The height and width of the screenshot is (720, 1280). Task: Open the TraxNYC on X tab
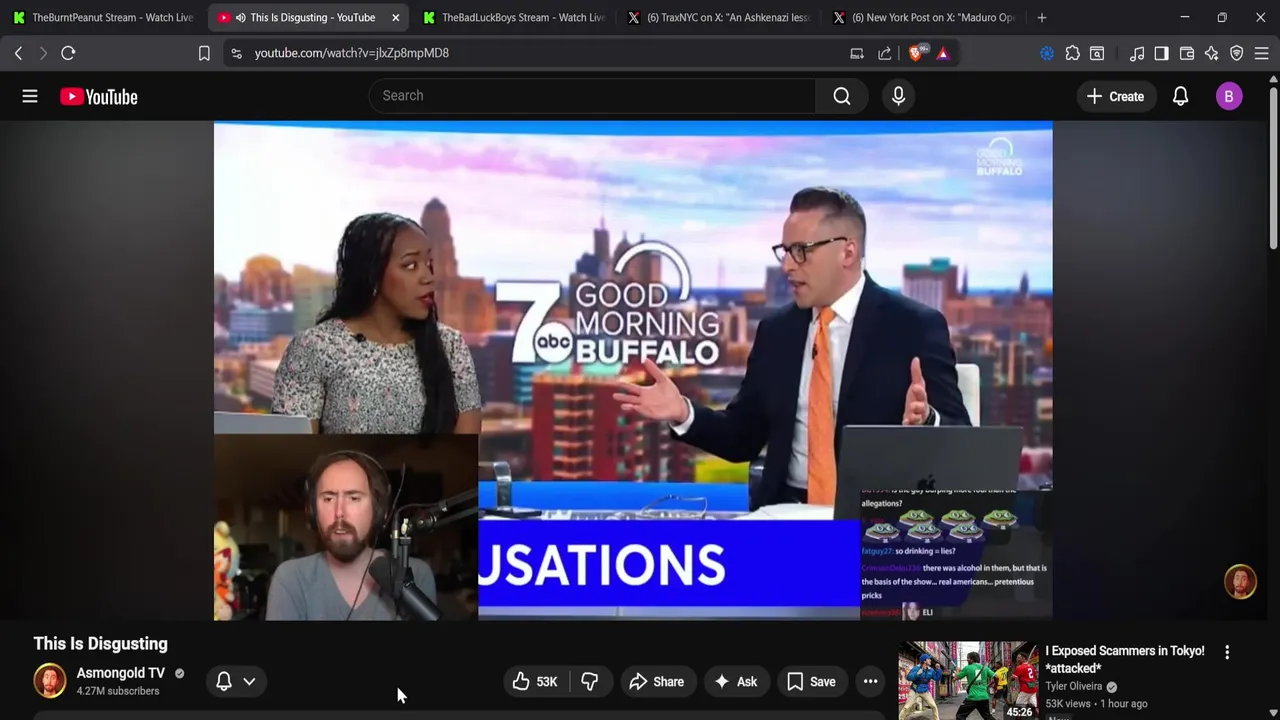pos(718,17)
